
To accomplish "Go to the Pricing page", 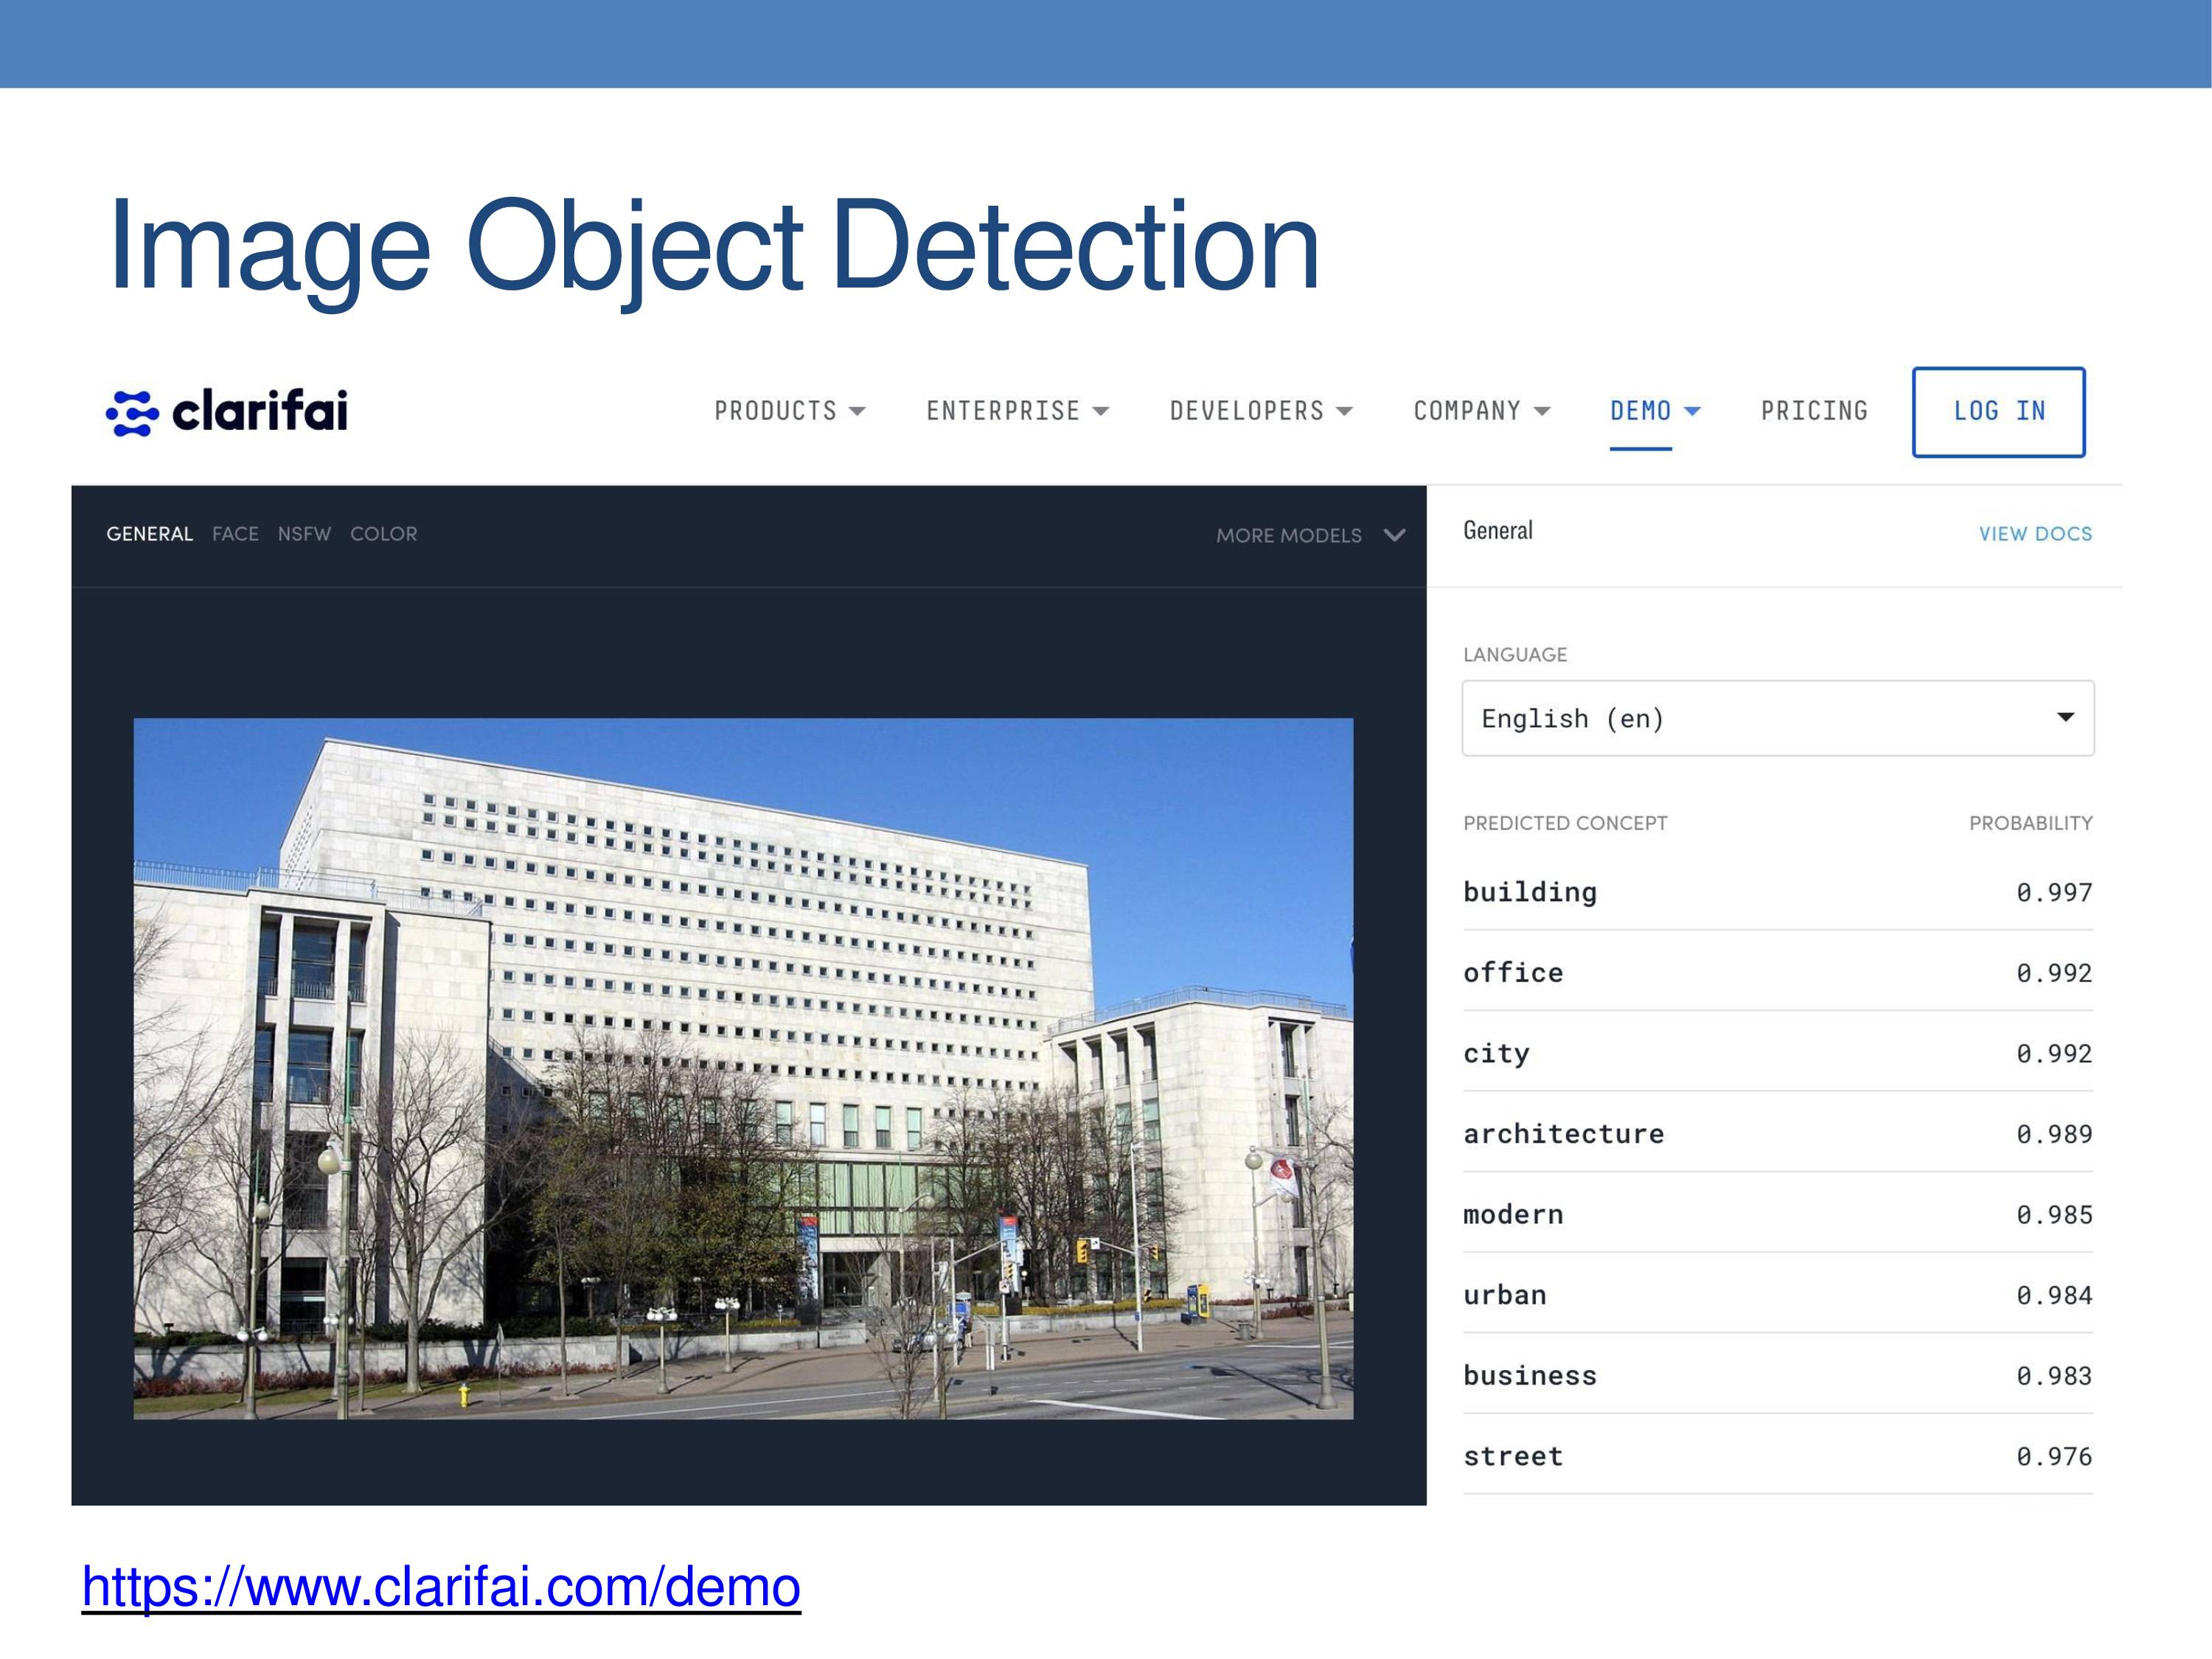I will tap(1814, 411).
